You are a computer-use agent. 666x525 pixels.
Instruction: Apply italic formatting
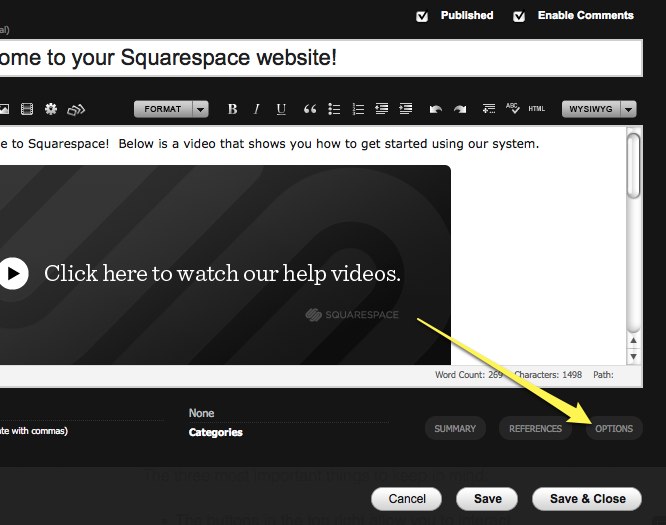(x=257, y=109)
